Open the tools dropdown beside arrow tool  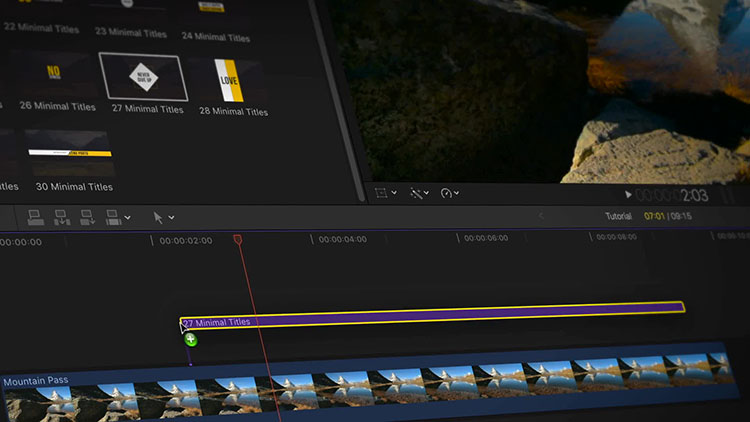coord(171,218)
